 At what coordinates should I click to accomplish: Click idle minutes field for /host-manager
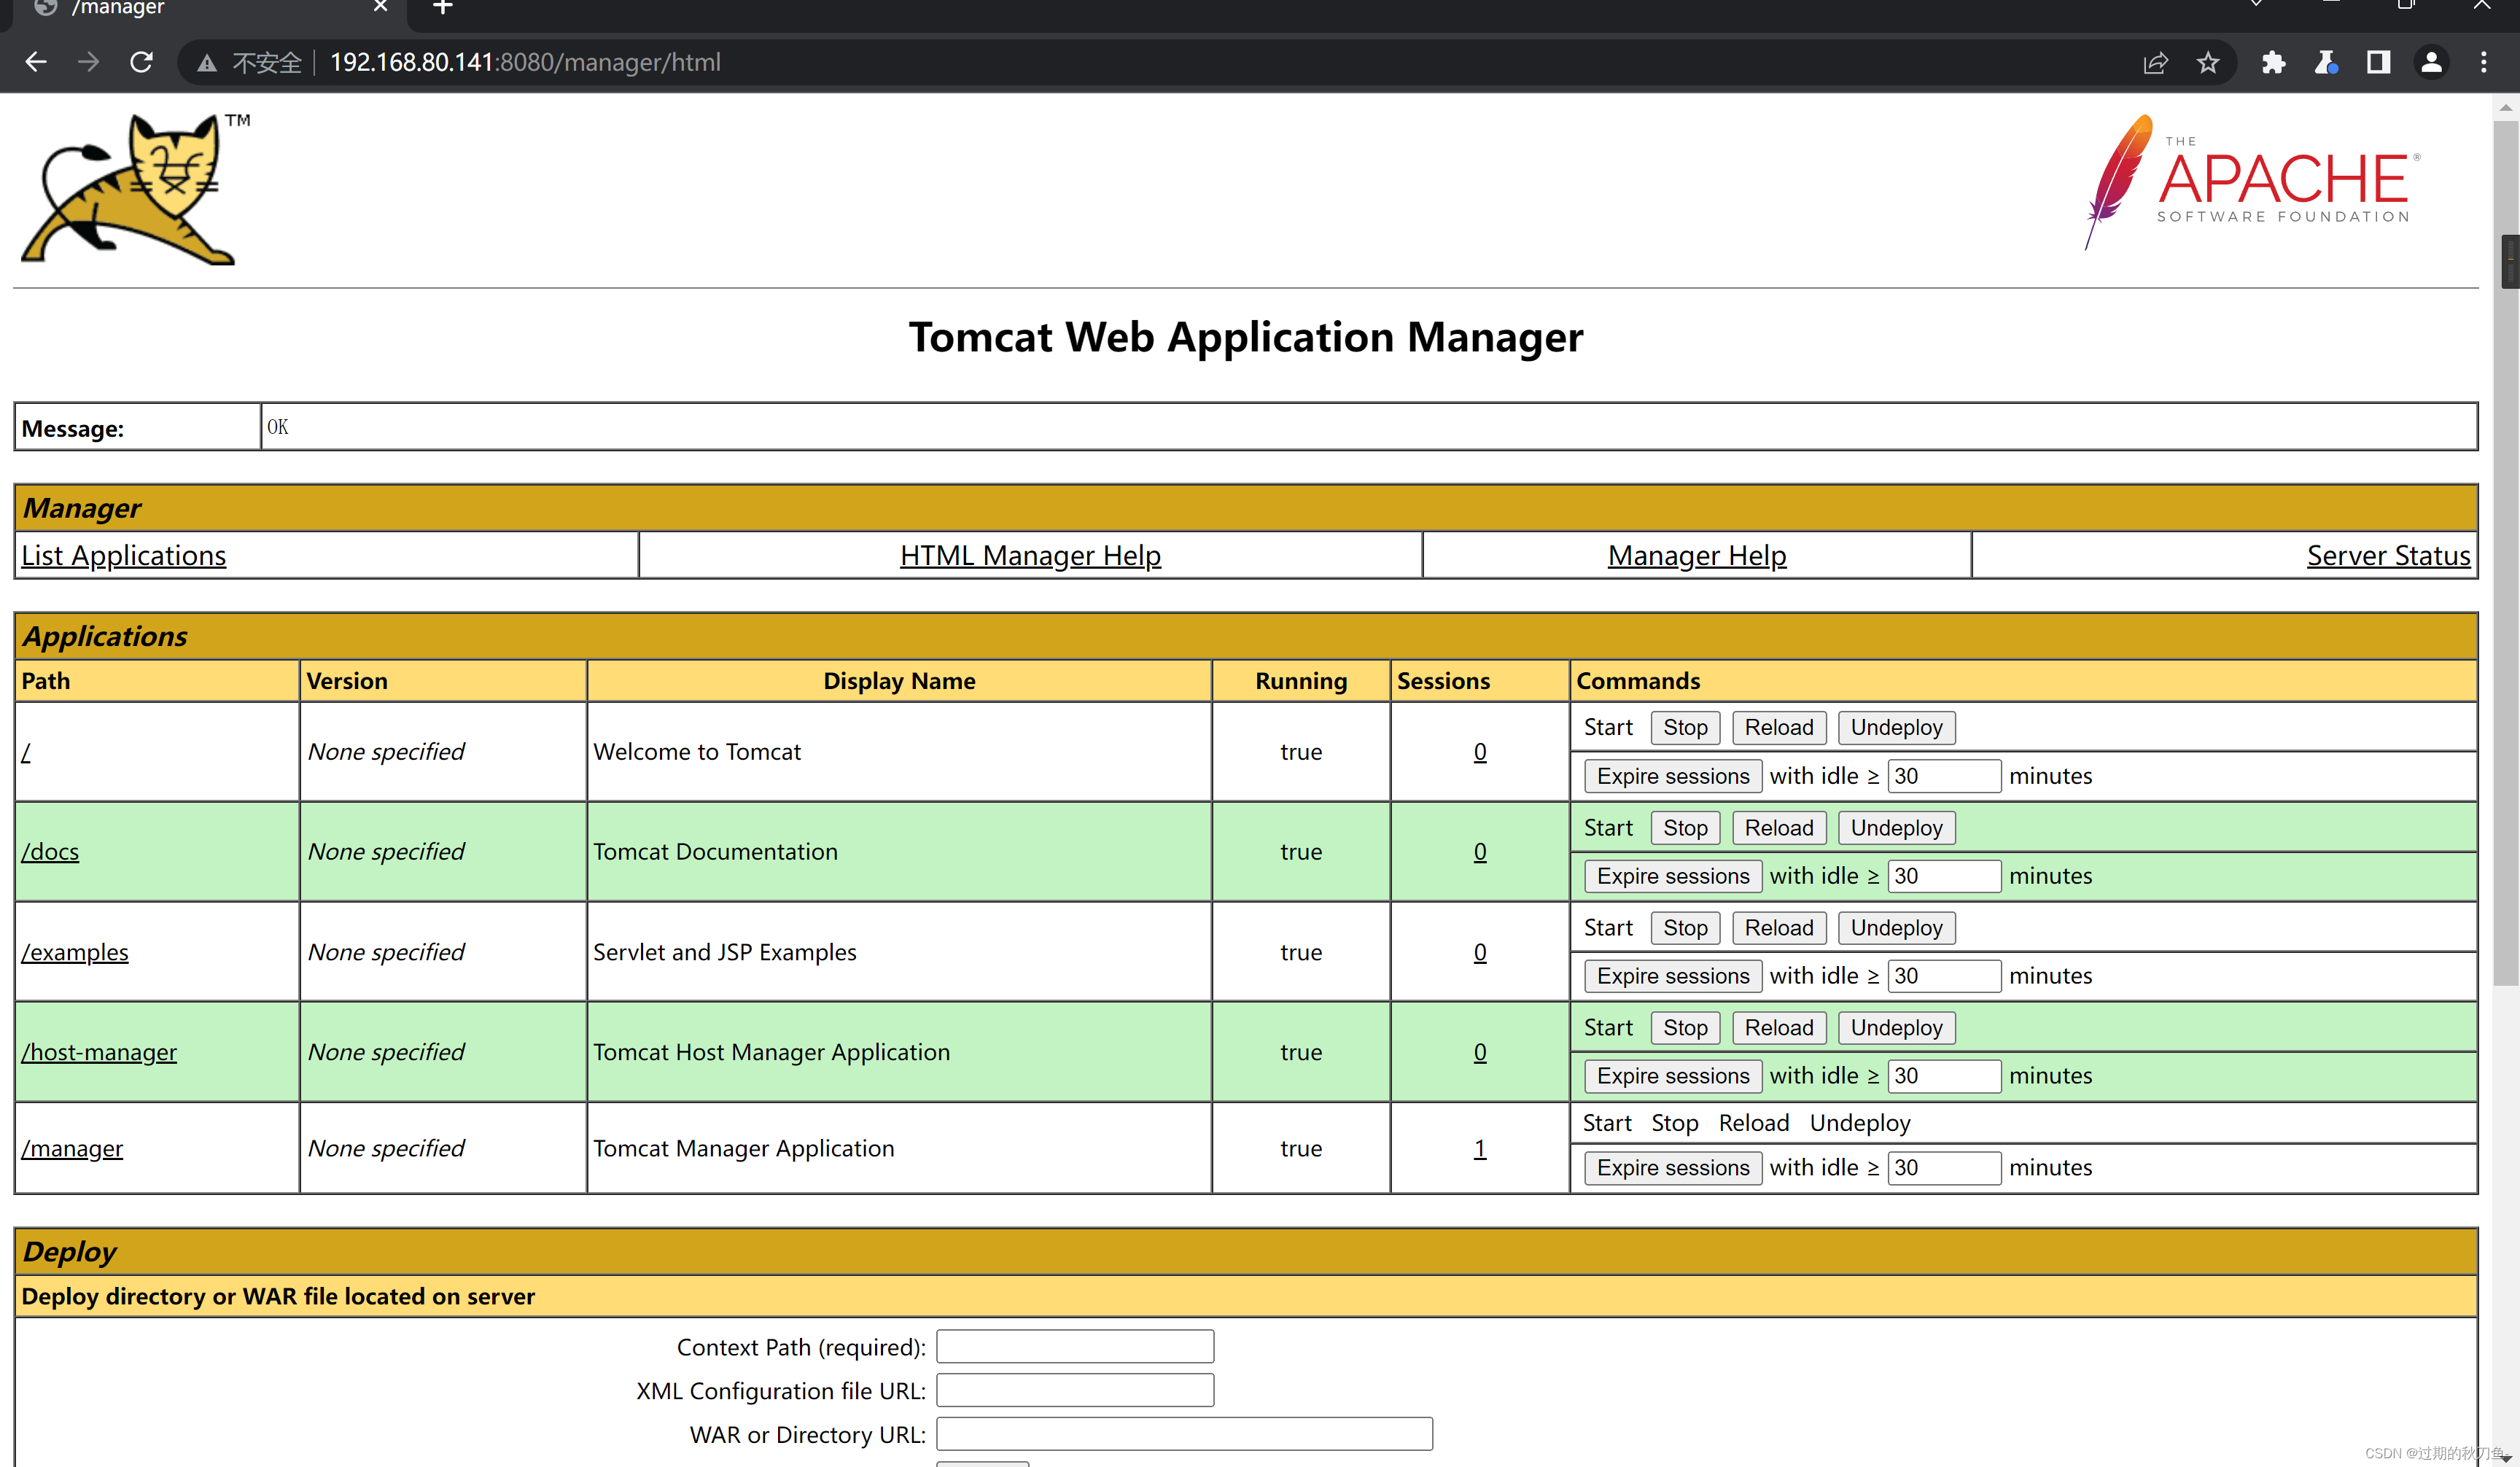pos(1944,1076)
